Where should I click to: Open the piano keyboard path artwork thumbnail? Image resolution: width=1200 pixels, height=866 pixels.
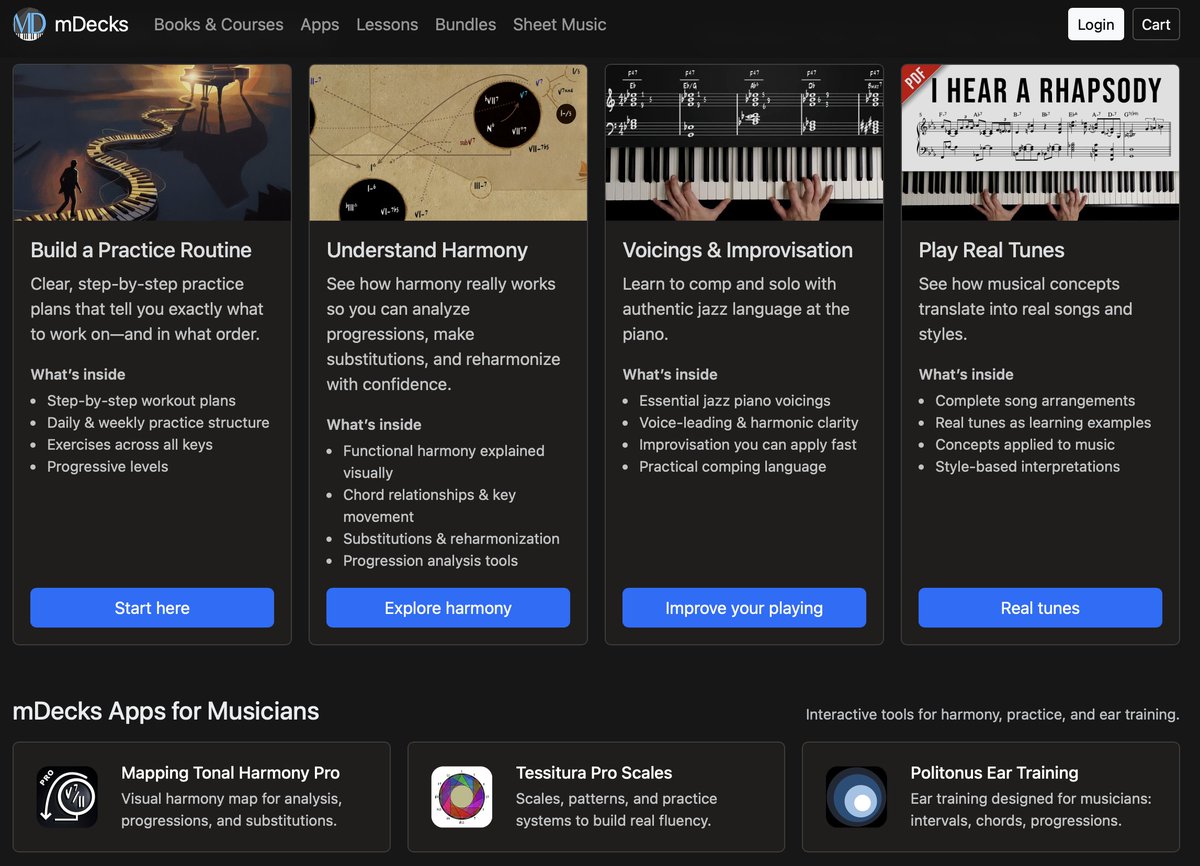pos(152,143)
